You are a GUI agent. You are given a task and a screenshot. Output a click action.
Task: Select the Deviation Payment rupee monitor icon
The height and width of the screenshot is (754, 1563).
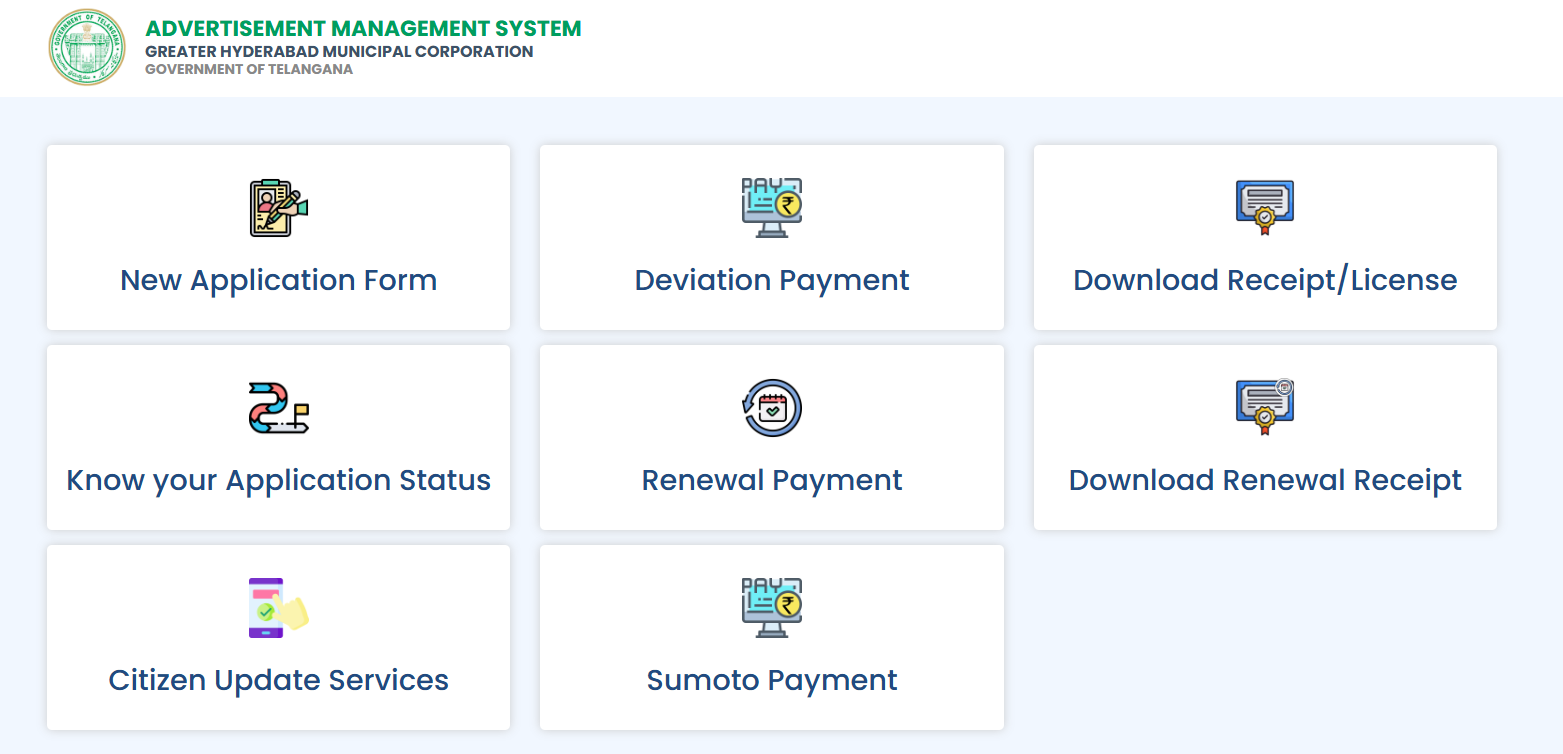point(771,207)
